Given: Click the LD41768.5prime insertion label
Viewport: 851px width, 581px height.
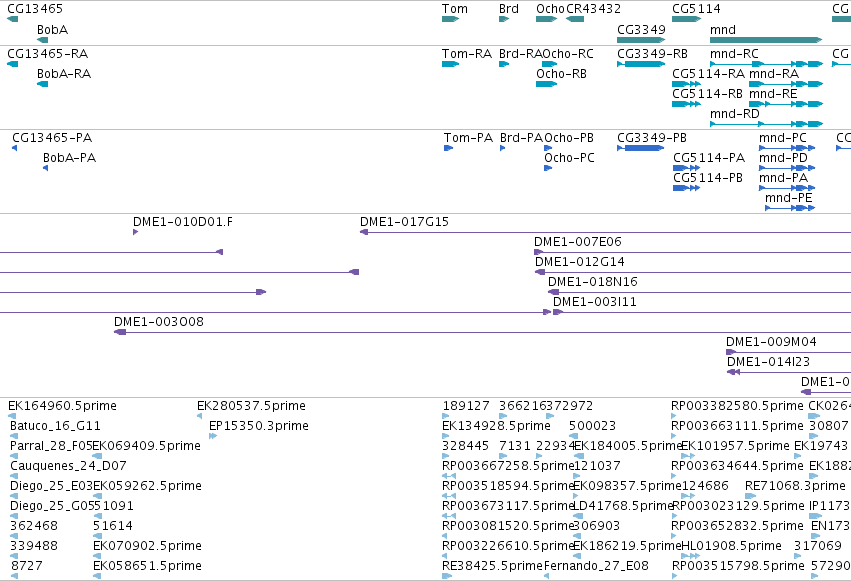Looking at the screenshot, I should (x=623, y=506).
